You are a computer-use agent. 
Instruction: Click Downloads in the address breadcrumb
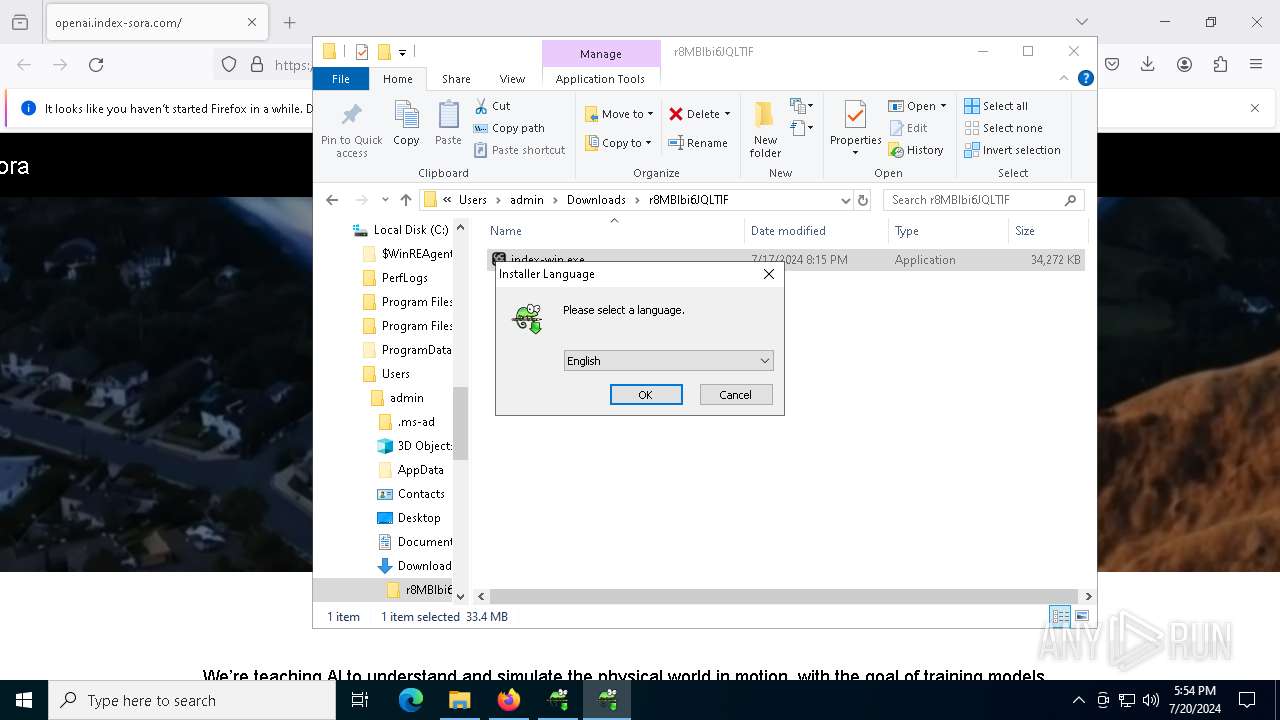[596, 200]
